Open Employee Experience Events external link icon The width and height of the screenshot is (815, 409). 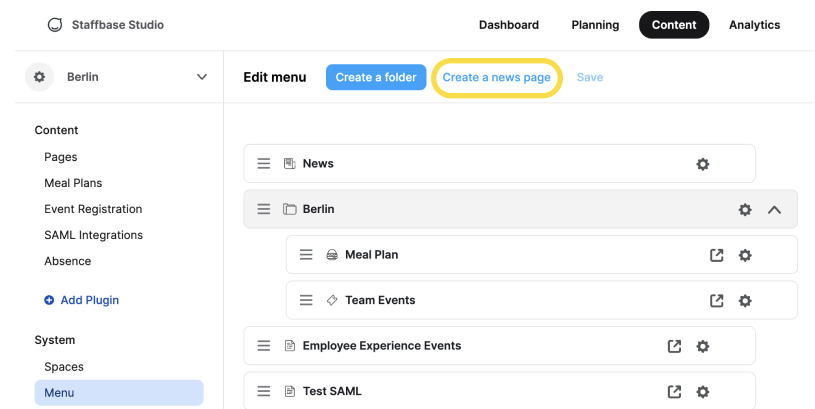pos(675,346)
